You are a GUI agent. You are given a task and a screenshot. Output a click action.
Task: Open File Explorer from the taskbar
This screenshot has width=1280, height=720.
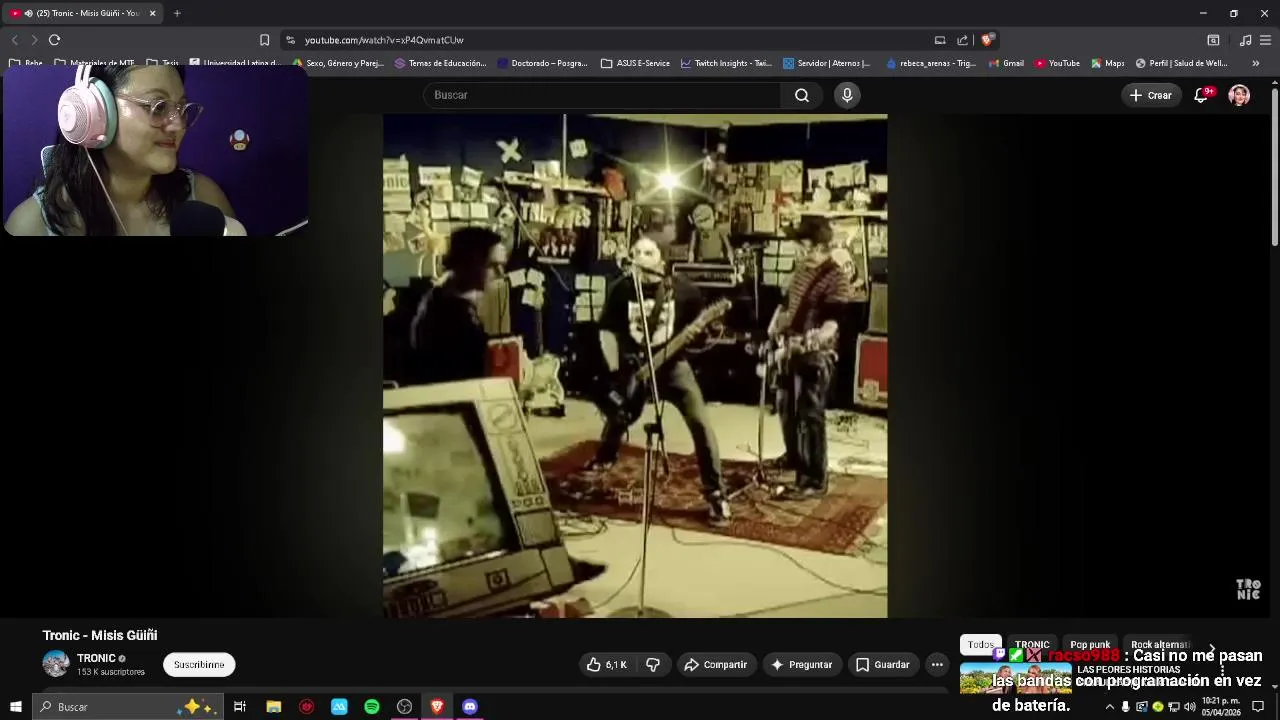coord(273,707)
